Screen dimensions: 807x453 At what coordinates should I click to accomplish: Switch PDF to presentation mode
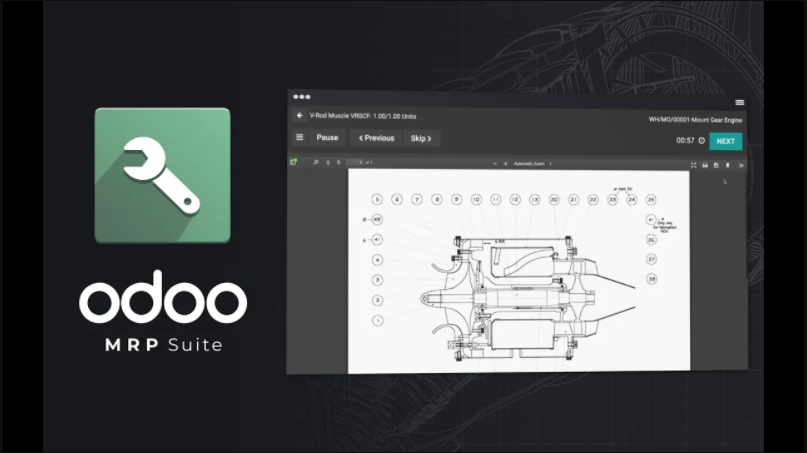tap(693, 165)
